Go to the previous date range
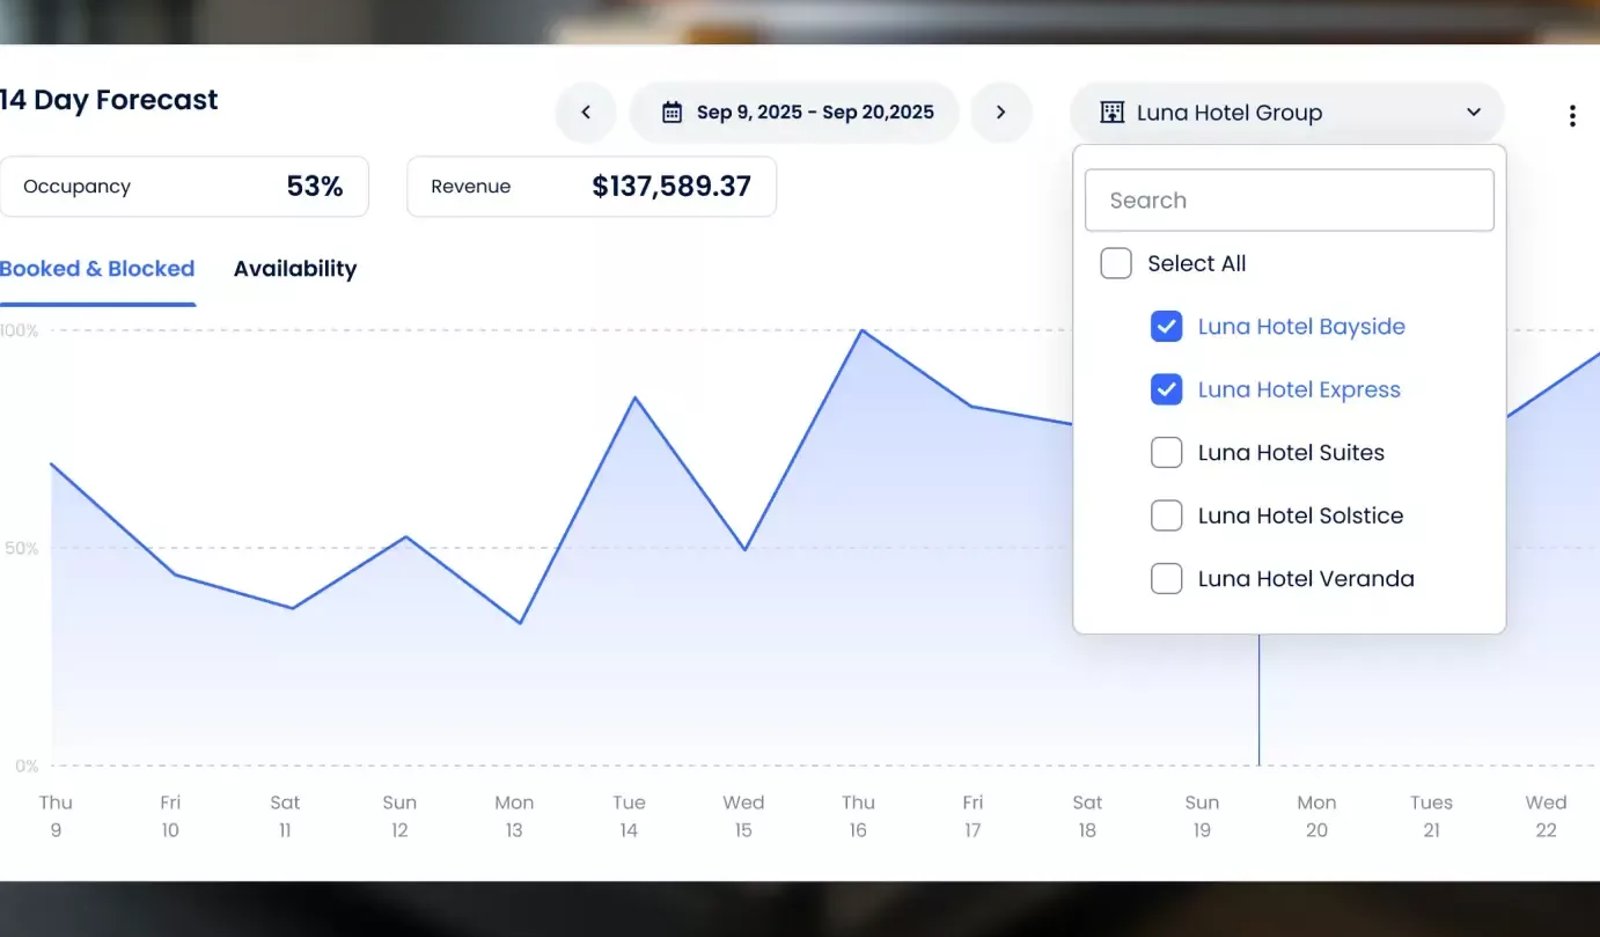 click(586, 112)
